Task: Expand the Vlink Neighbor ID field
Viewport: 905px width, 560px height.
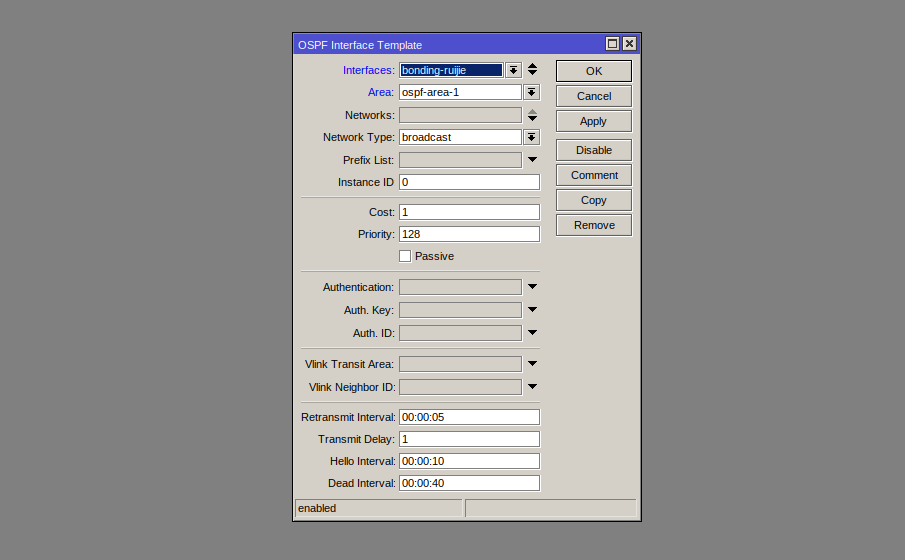Action: (x=532, y=387)
